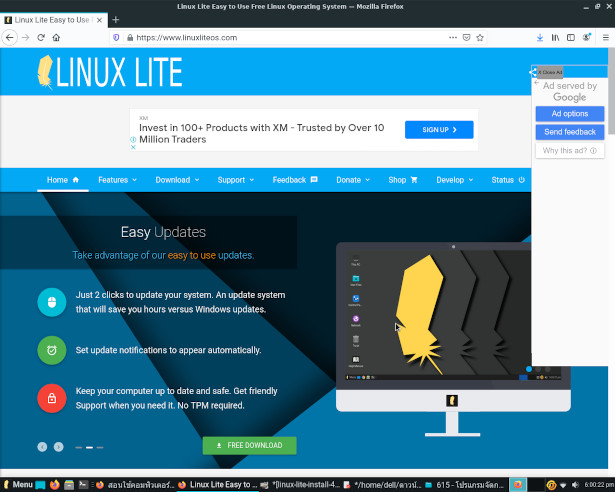The image size is (615, 492).
Task: Close the XM banner ad with X
Action: pyautogui.click(x=133, y=147)
